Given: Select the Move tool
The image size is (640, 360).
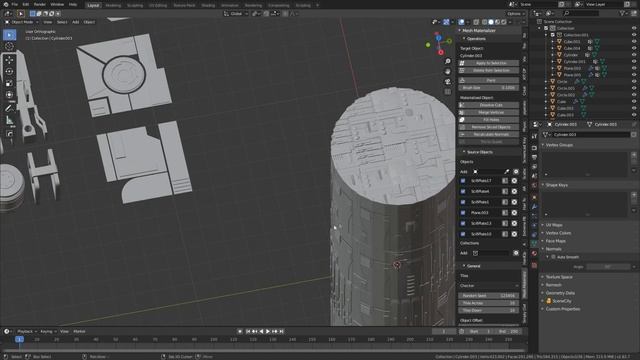Looking at the screenshot, I should pos(9,60).
